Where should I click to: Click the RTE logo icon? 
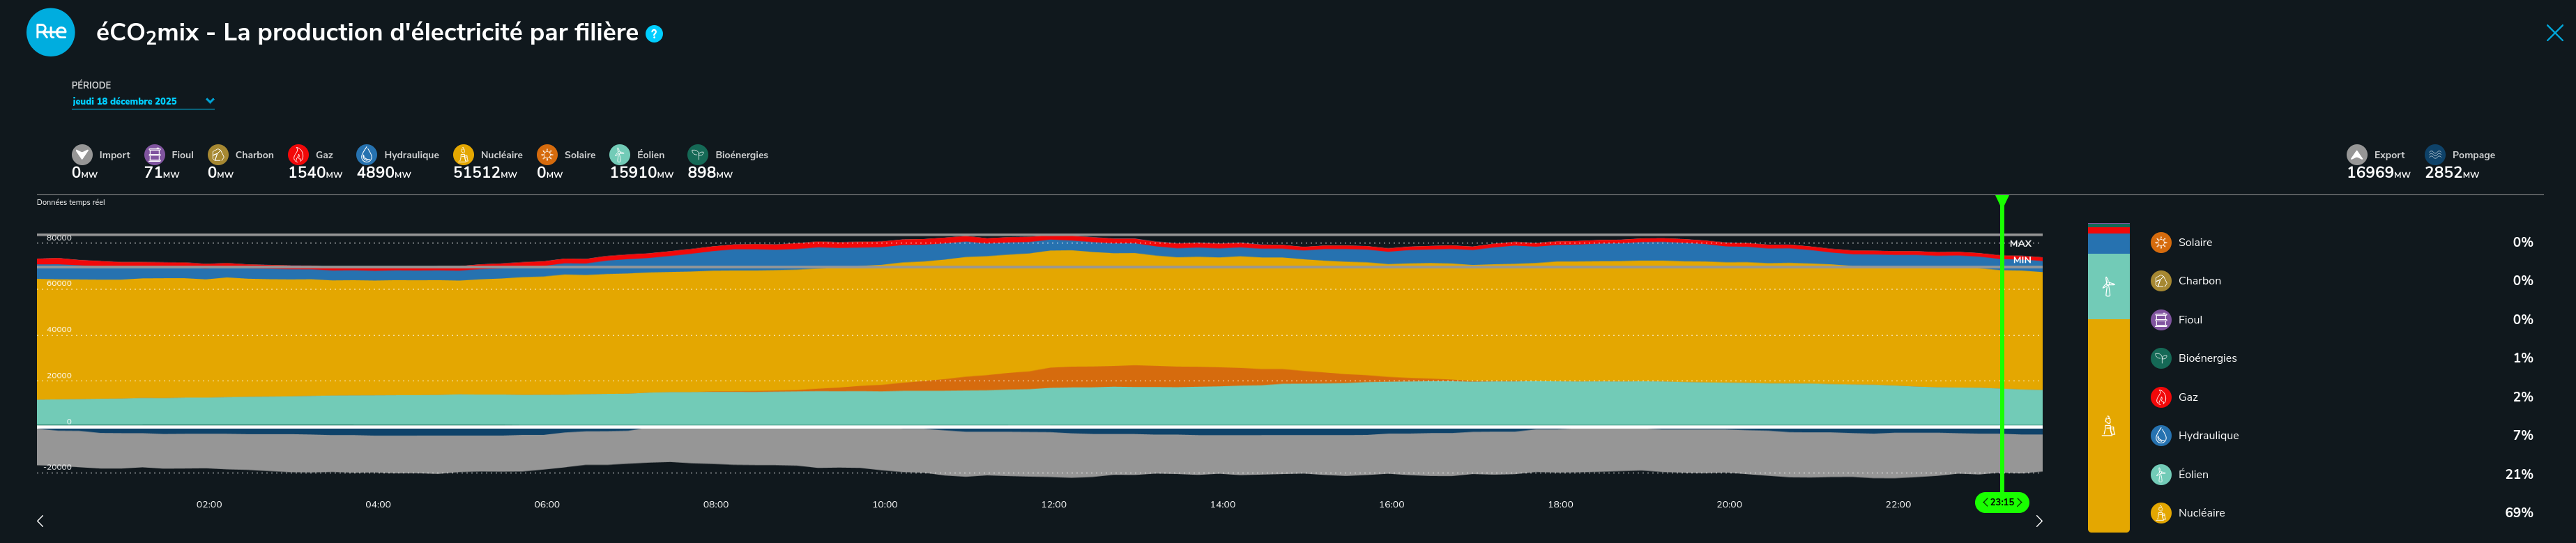click(50, 32)
